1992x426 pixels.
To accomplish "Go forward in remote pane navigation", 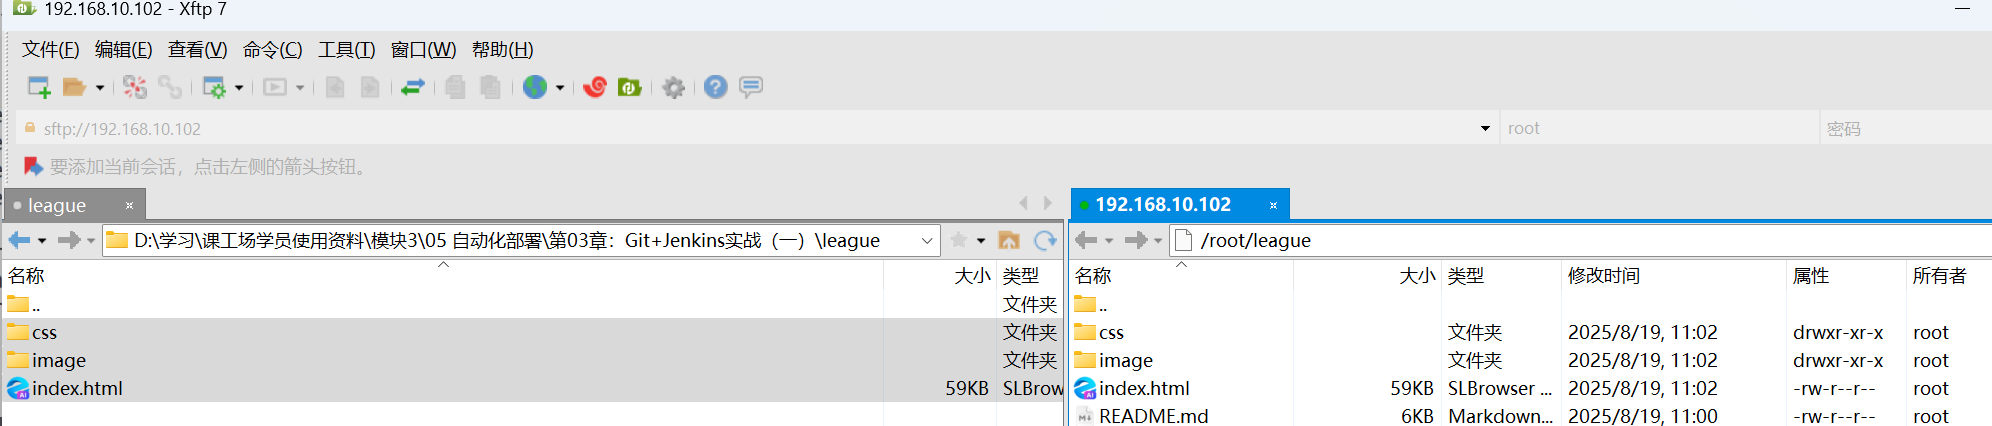I will (1136, 240).
